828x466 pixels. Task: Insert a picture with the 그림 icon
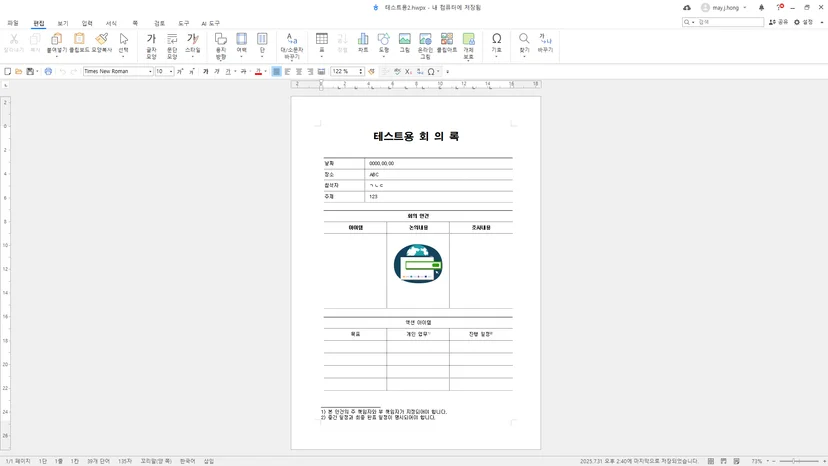click(404, 39)
